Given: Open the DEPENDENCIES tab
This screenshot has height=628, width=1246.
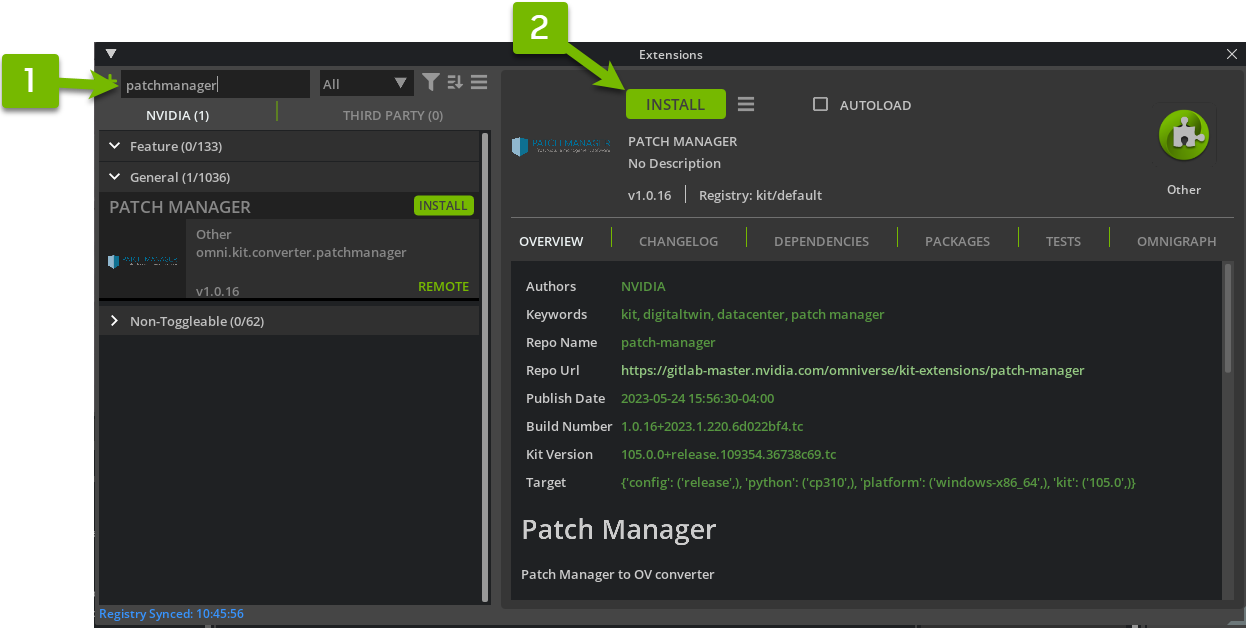Looking at the screenshot, I should (821, 241).
